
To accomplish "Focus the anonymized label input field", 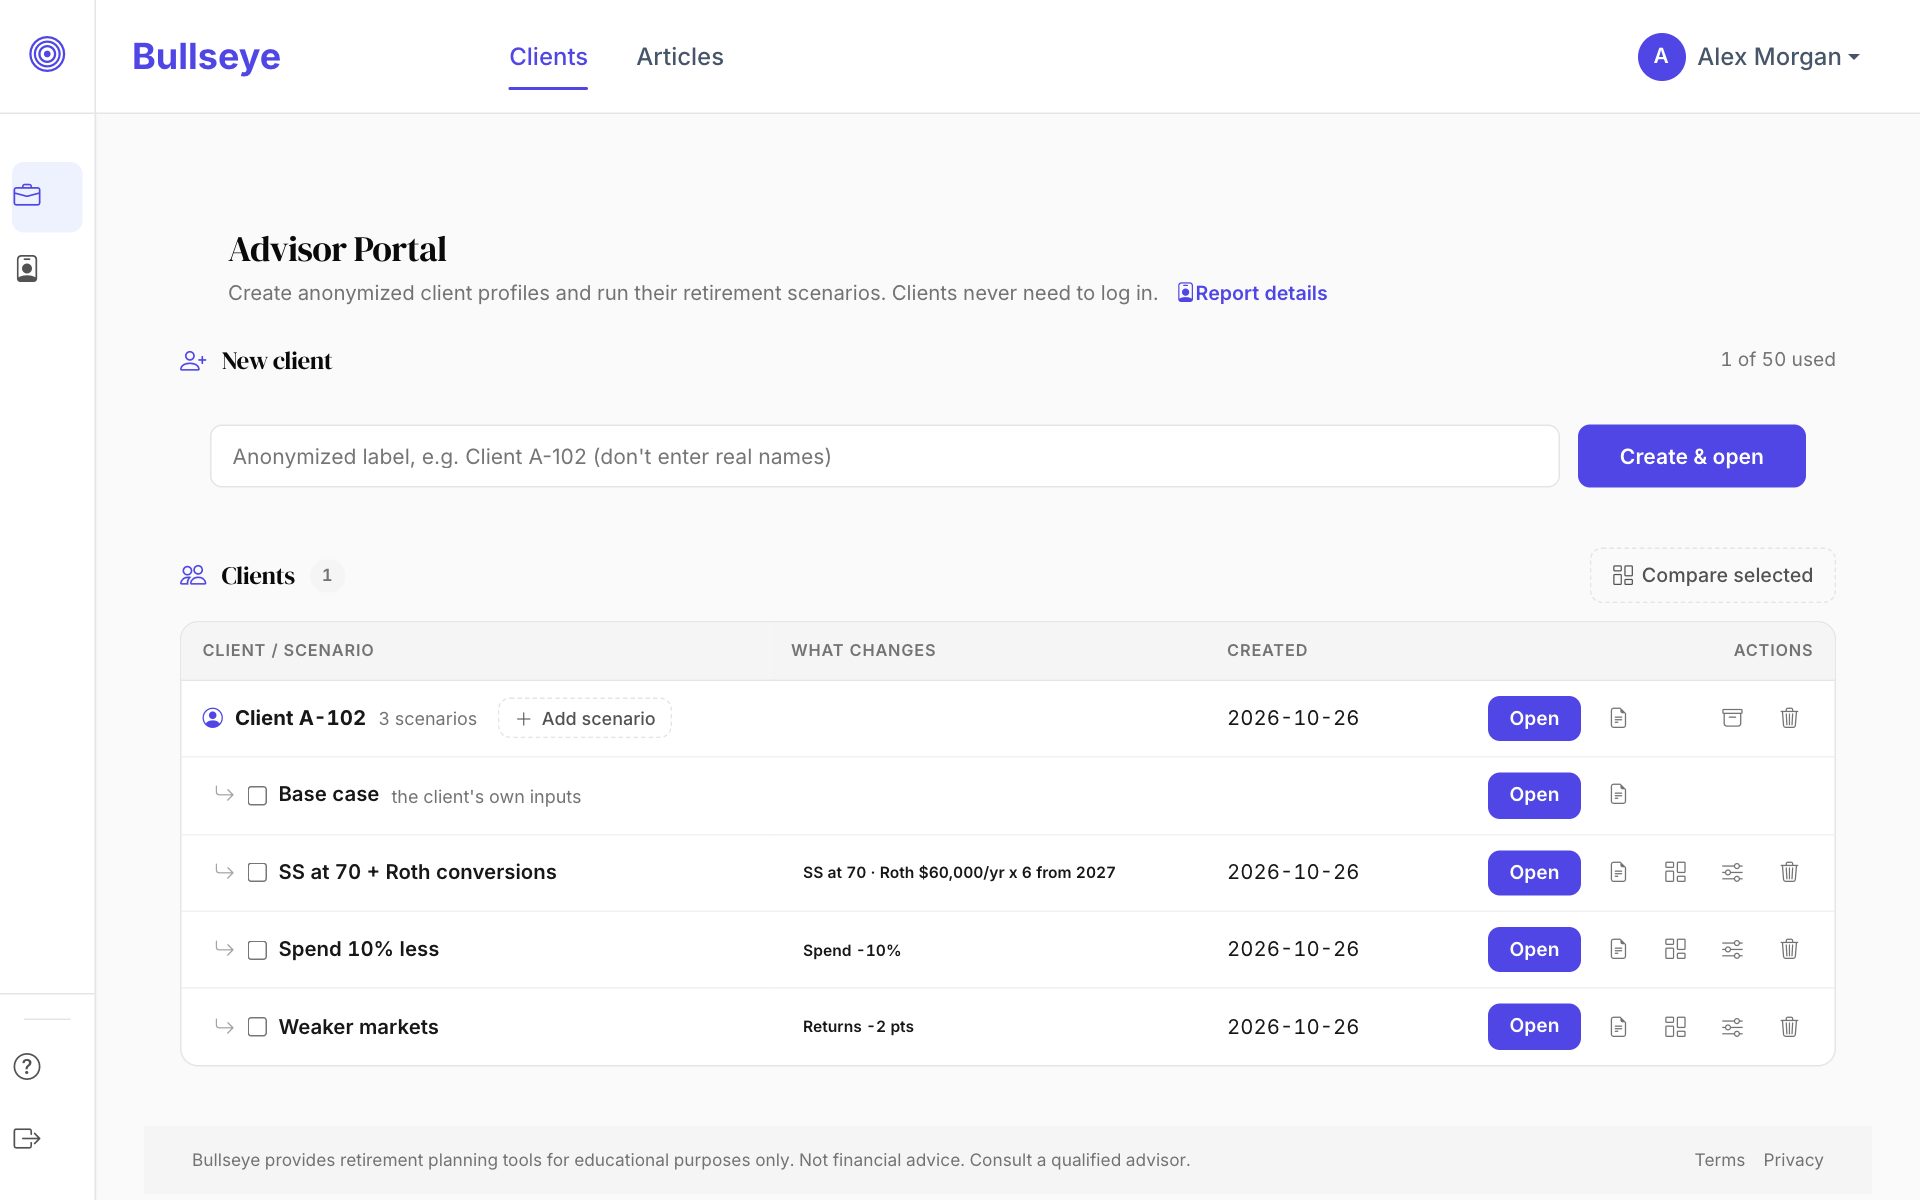I will [x=884, y=456].
